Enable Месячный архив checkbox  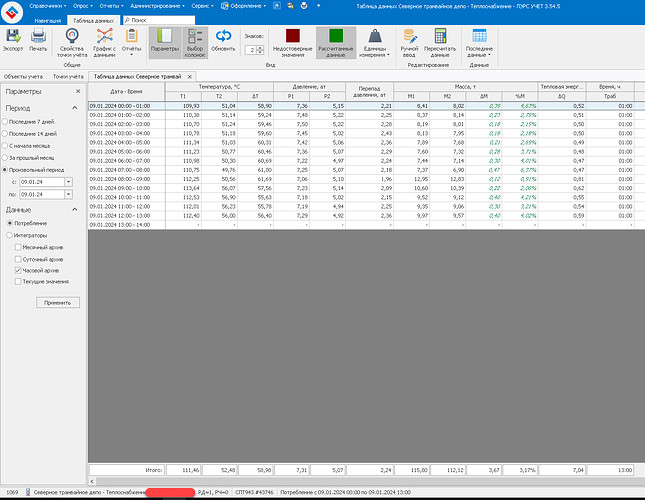(18, 247)
